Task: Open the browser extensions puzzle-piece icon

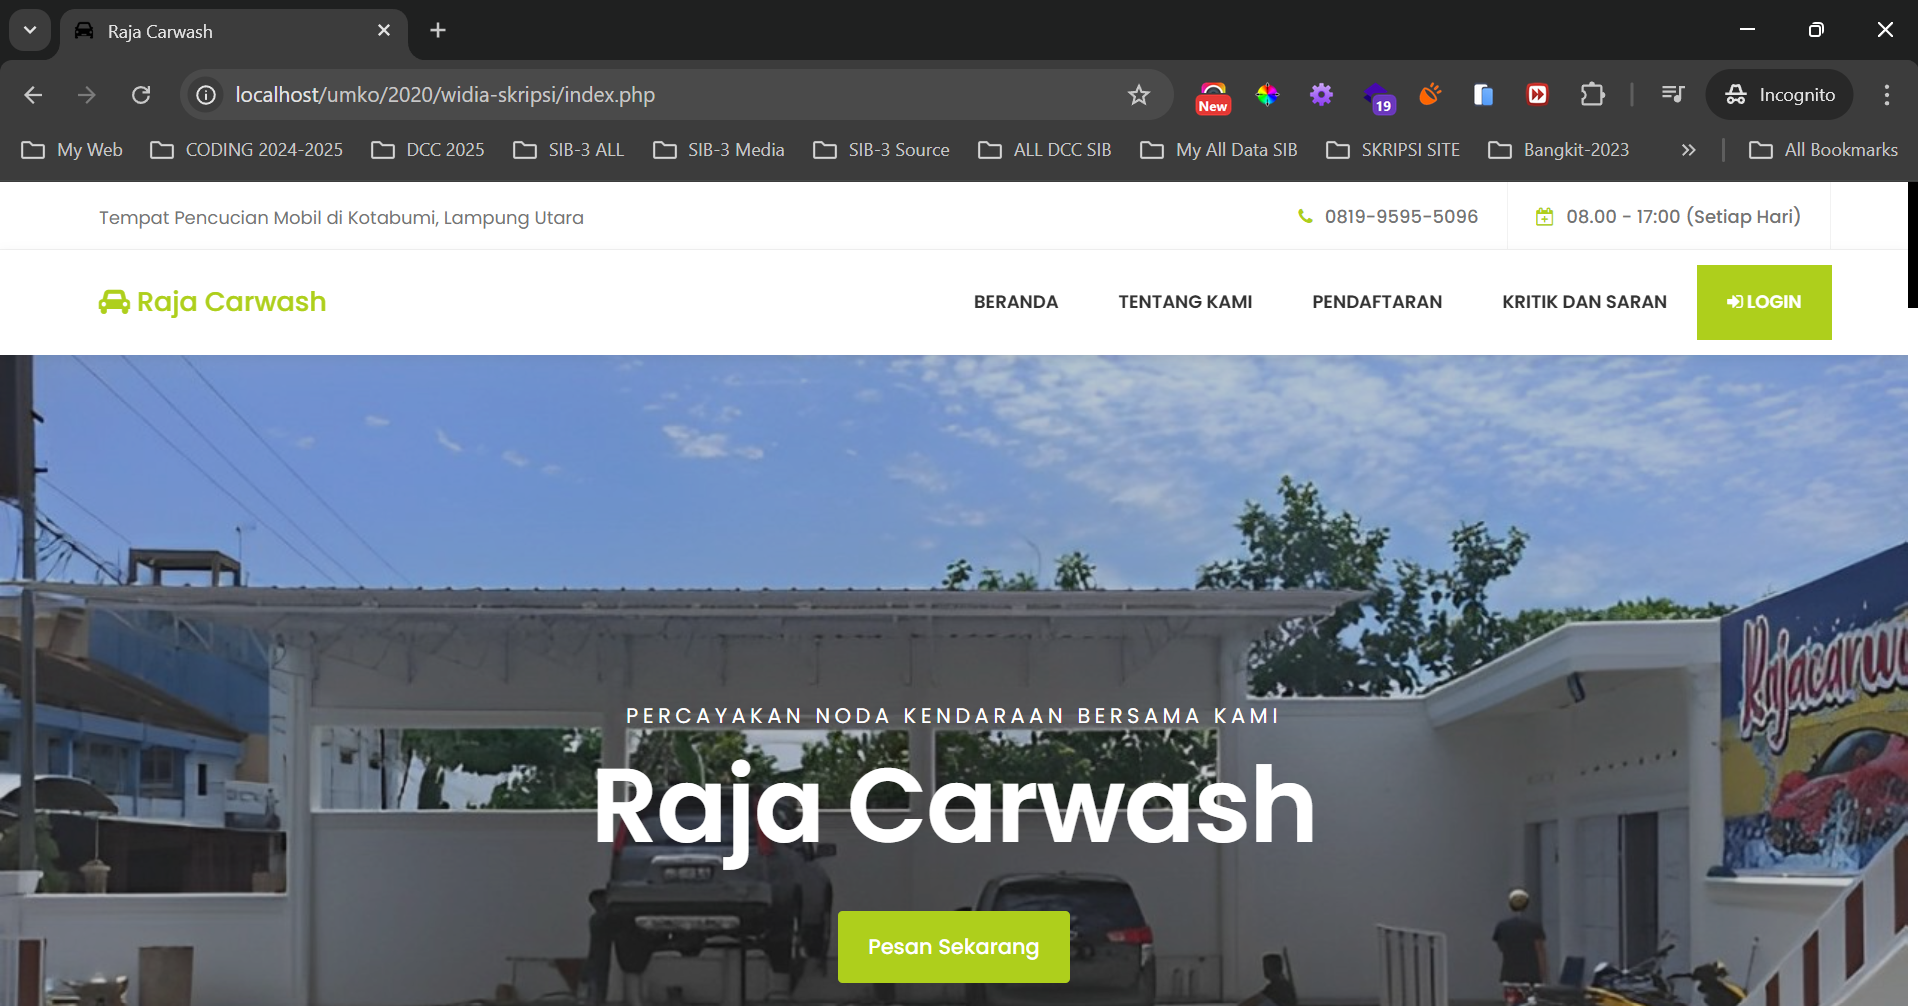Action: click(1592, 94)
